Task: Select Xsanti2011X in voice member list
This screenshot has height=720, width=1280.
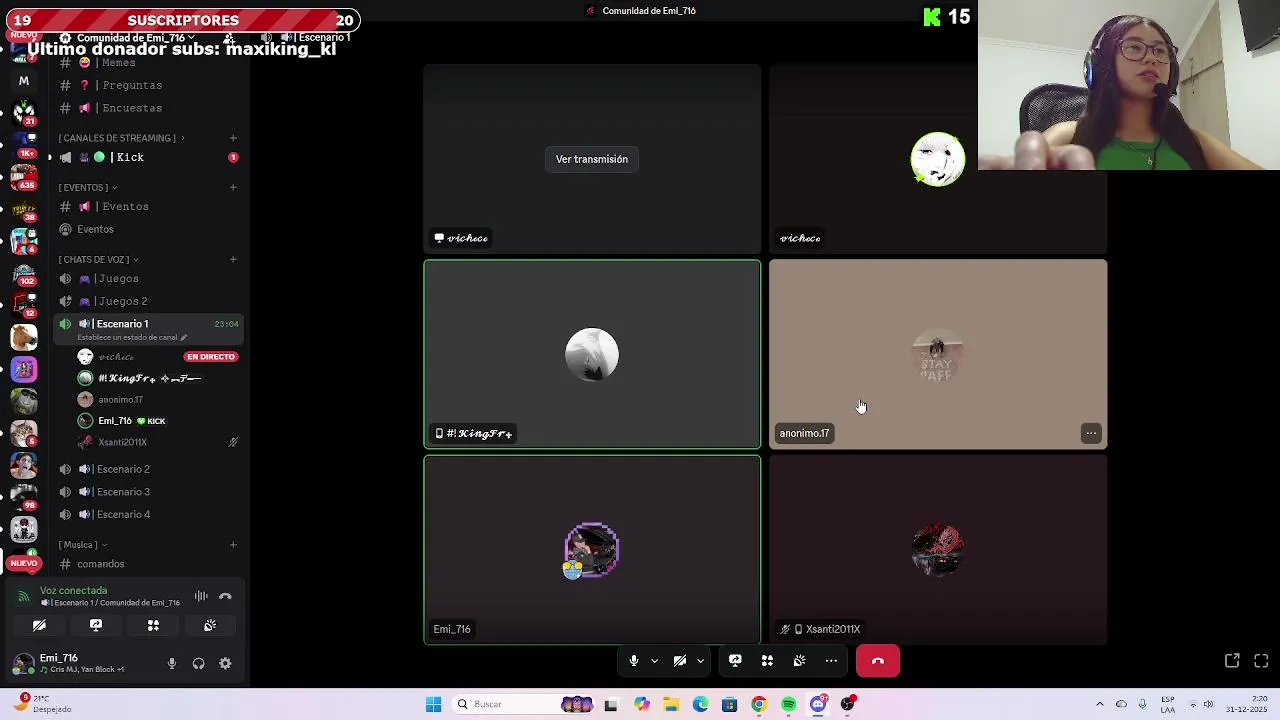Action: (158, 442)
